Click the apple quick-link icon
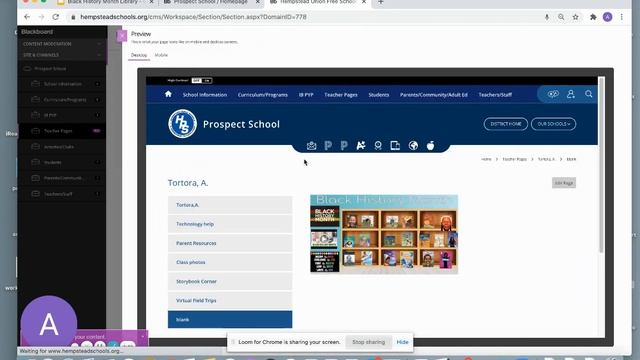This screenshot has height=360, width=640. coord(430,146)
